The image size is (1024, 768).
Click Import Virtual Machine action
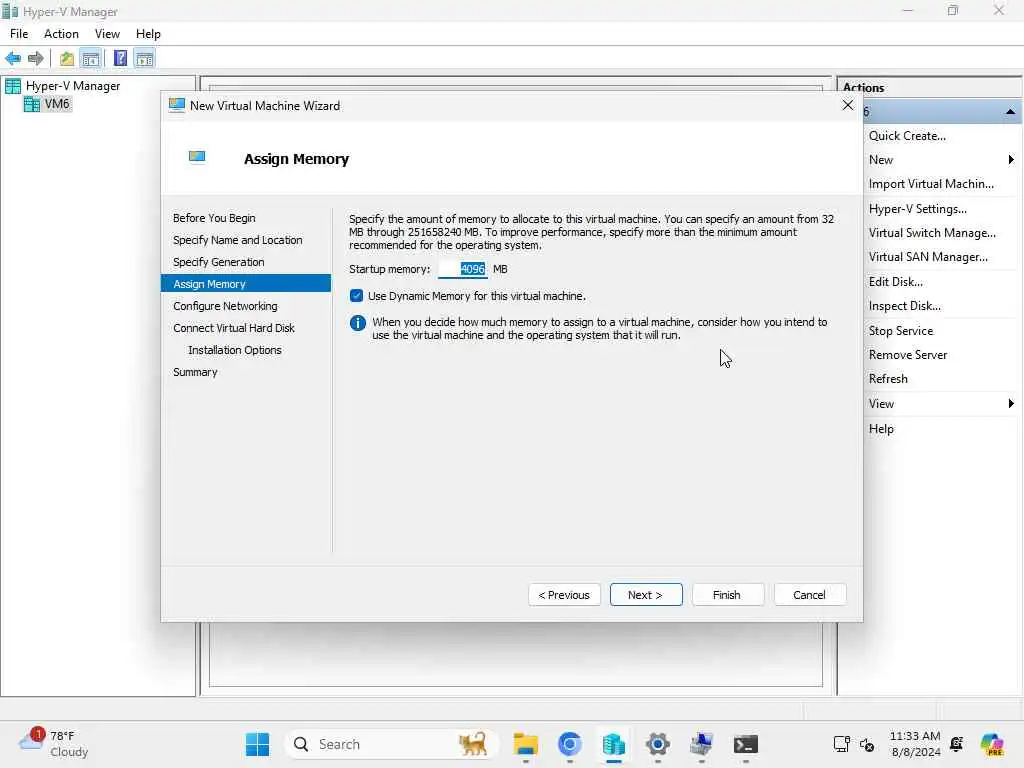[931, 184]
